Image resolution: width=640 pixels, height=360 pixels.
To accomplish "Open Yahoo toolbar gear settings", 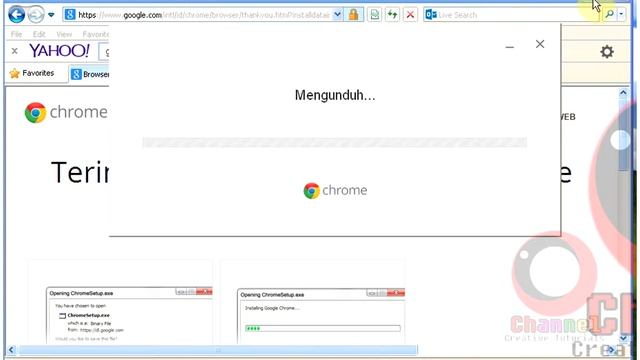I will coord(607,52).
